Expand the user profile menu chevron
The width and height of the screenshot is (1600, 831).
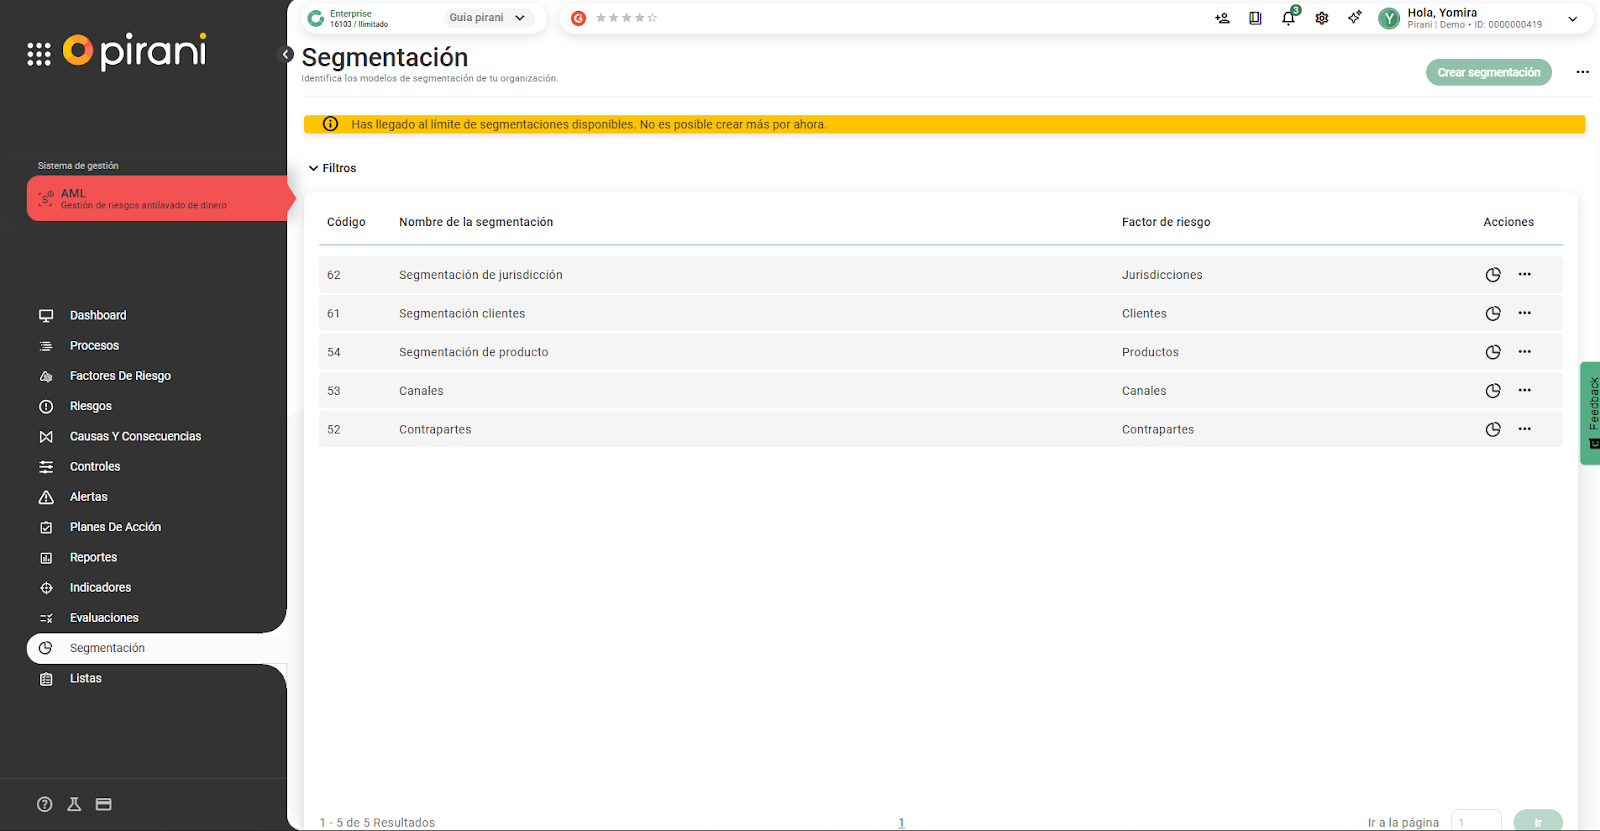(x=1572, y=19)
